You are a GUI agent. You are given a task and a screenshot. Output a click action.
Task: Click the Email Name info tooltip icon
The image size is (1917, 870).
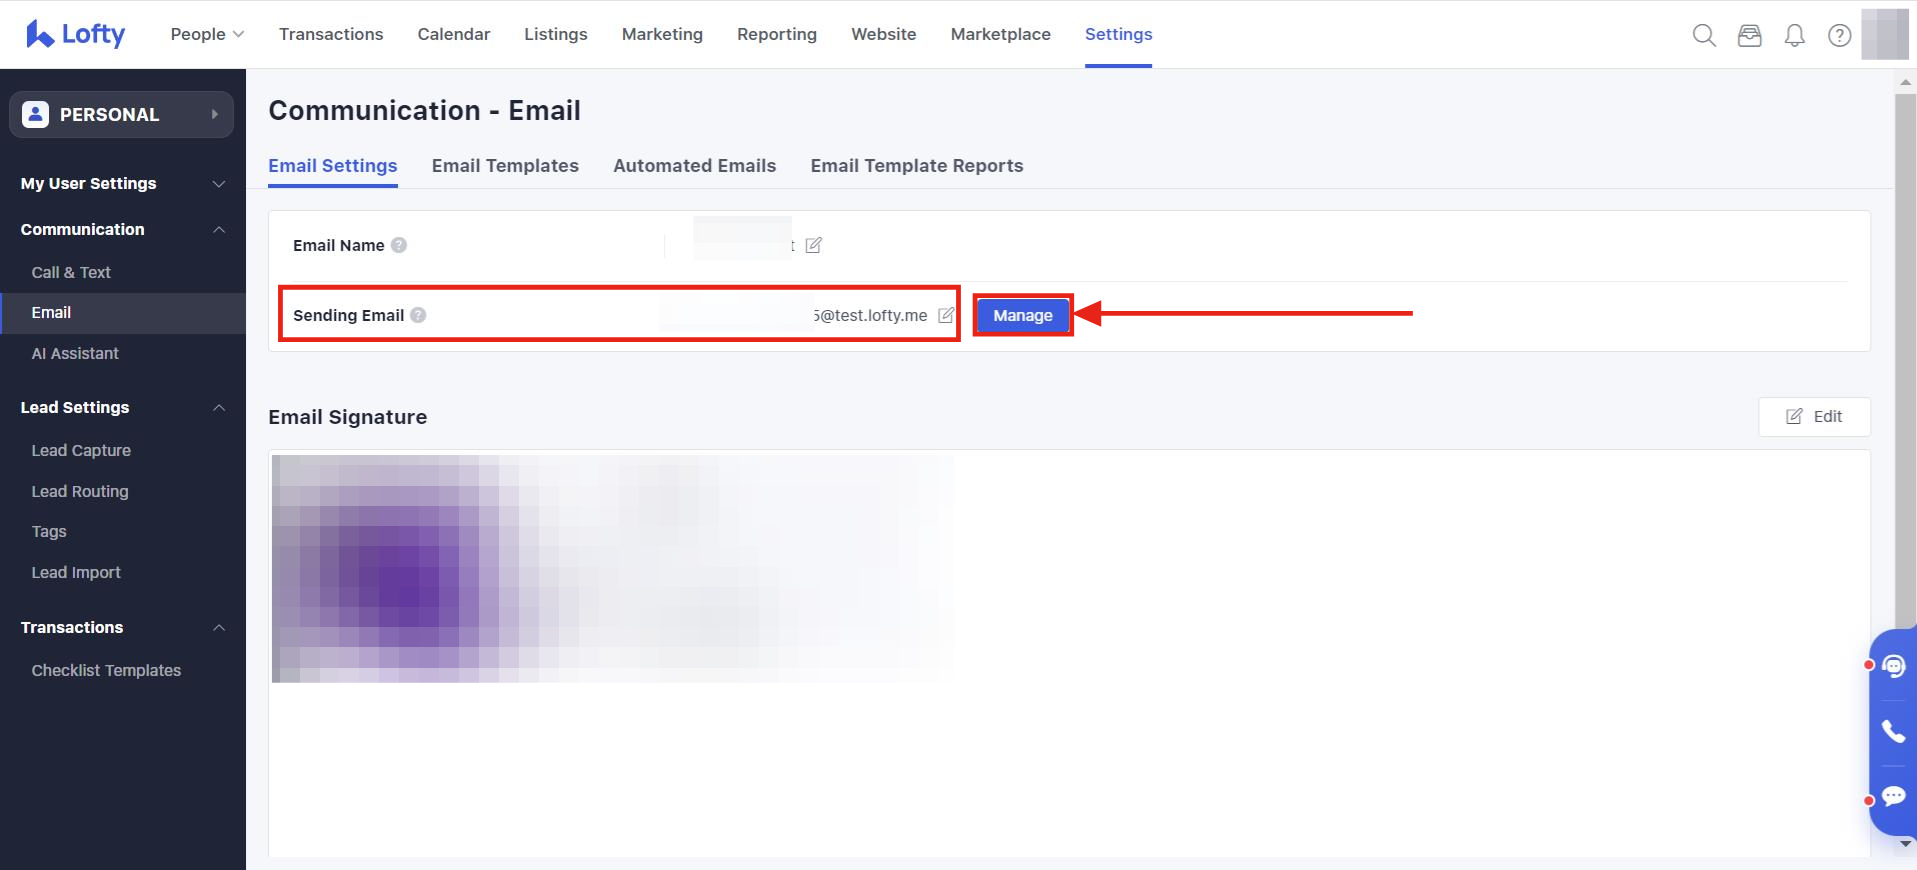[399, 245]
